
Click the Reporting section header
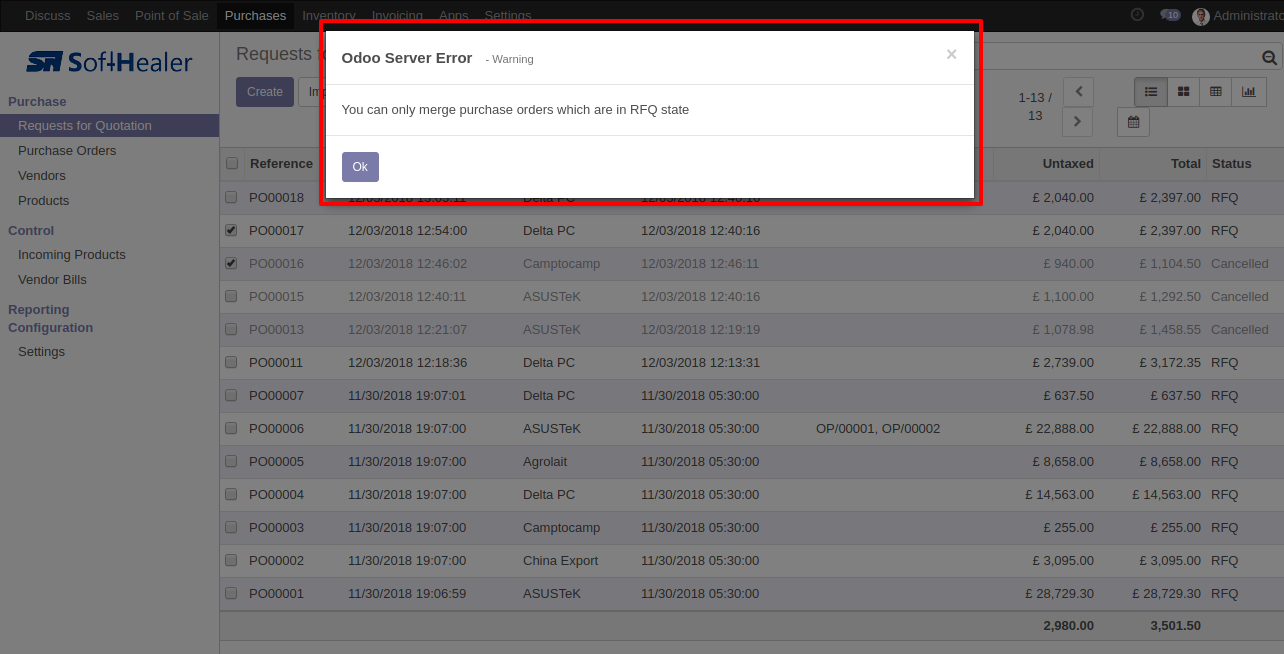[x=39, y=310]
